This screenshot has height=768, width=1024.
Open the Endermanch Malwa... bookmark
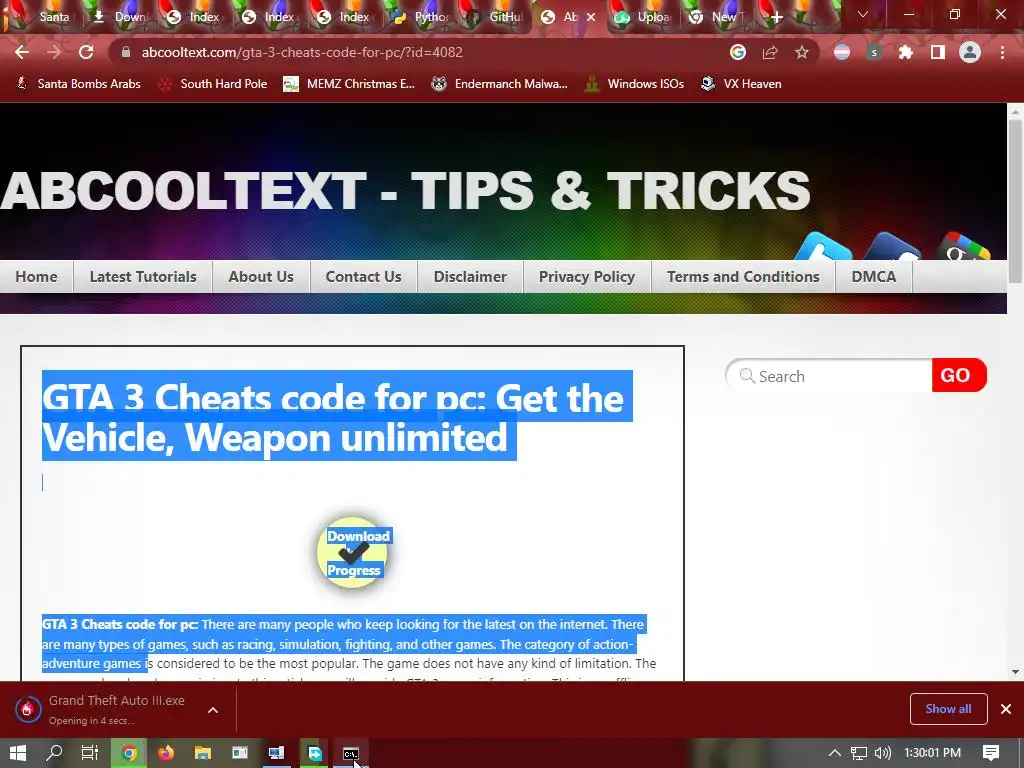[500, 84]
